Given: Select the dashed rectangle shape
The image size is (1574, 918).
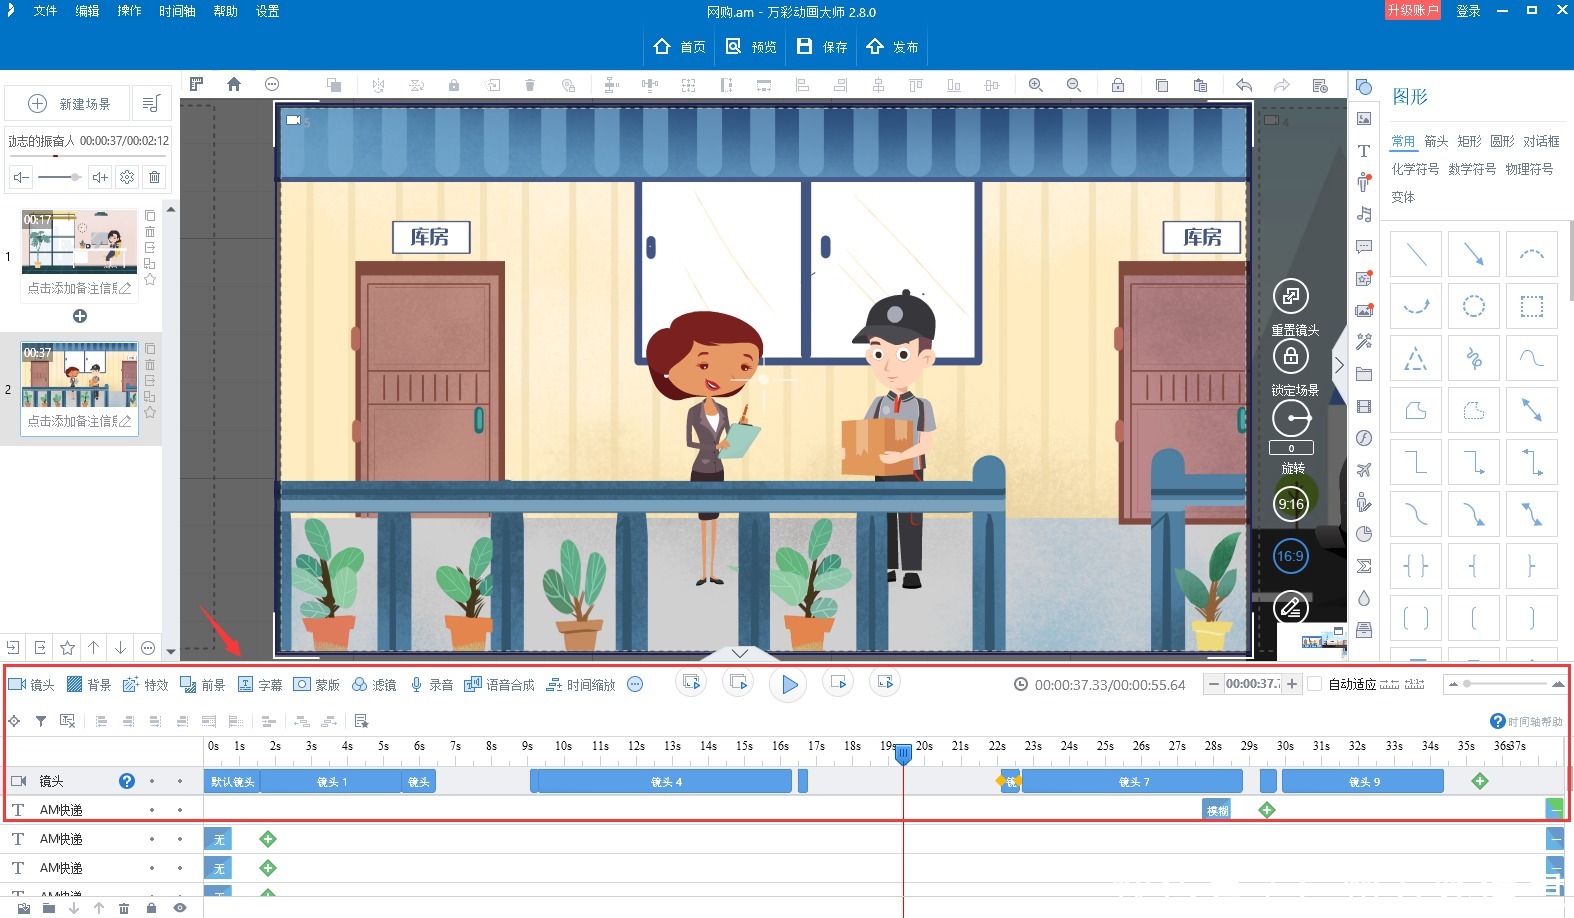Looking at the screenshot, I should pyautogui.click(x=1532, y=306).
